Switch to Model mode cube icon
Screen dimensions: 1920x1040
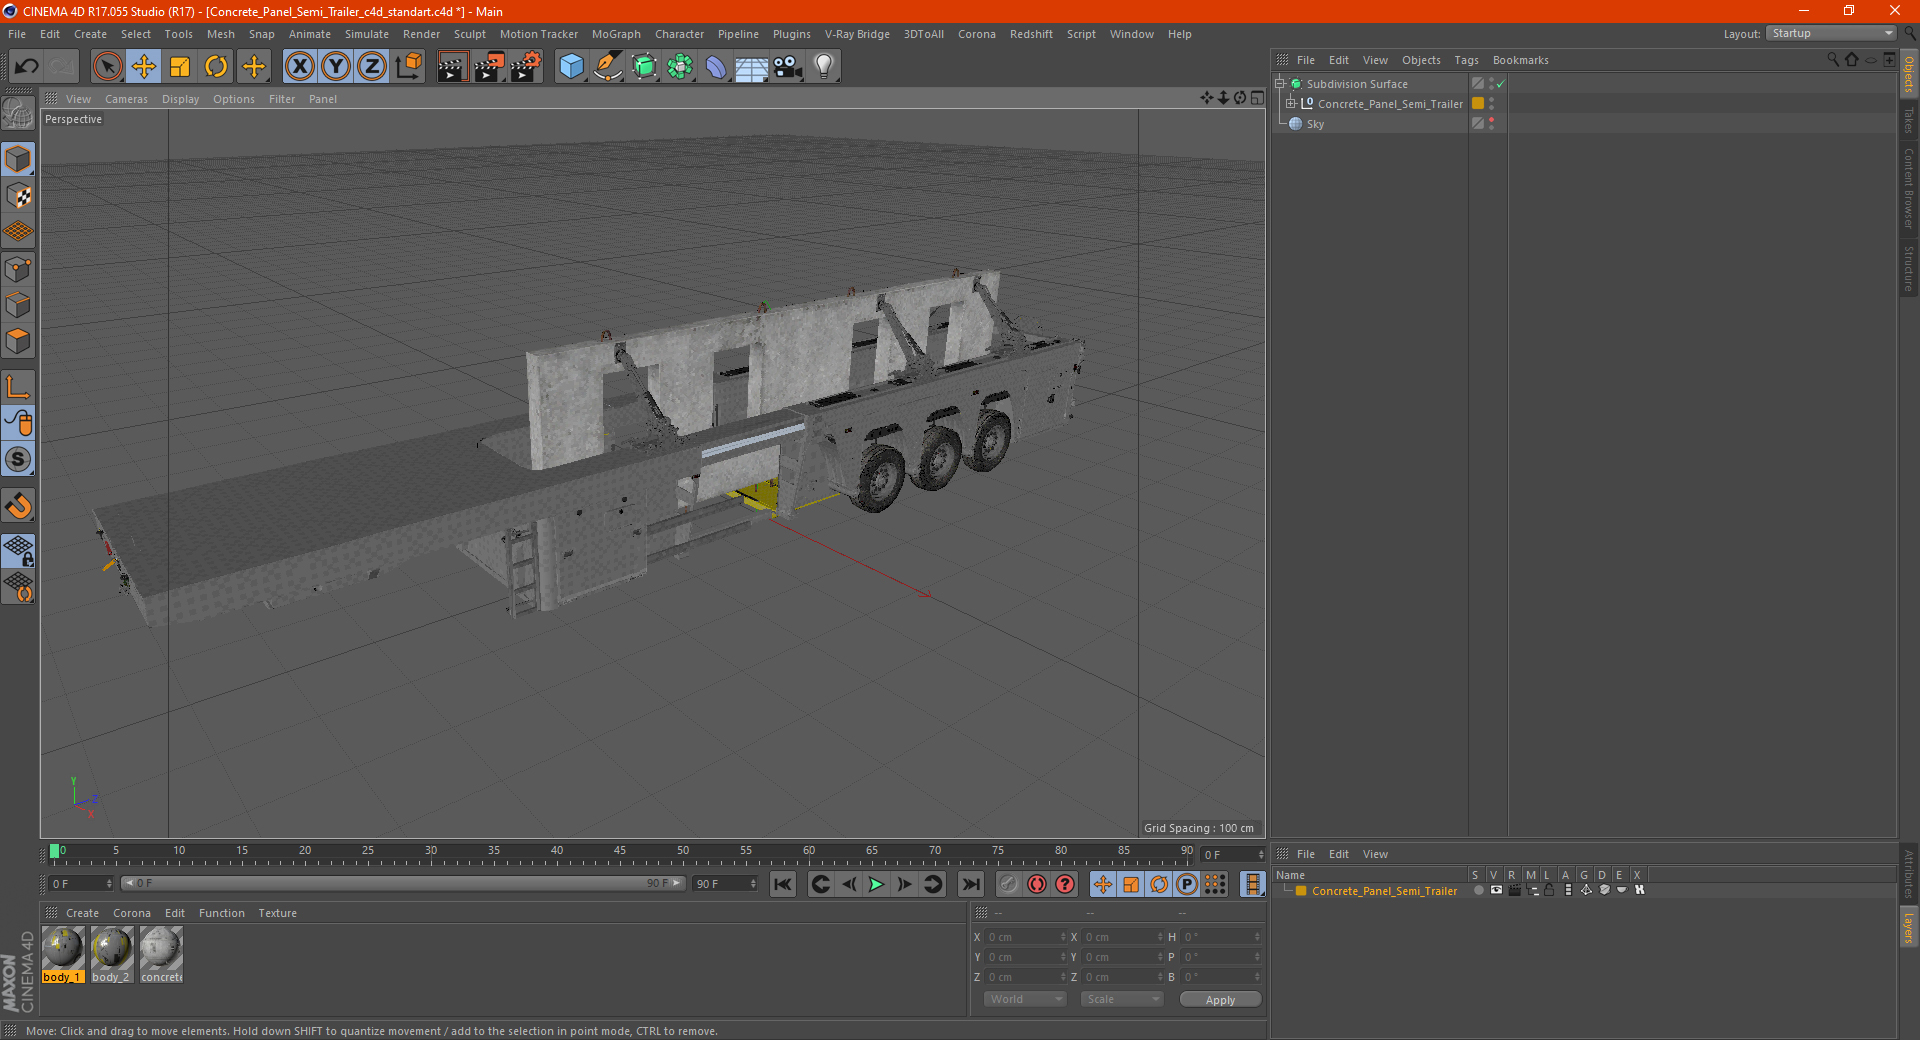click(x=19, y=159)
